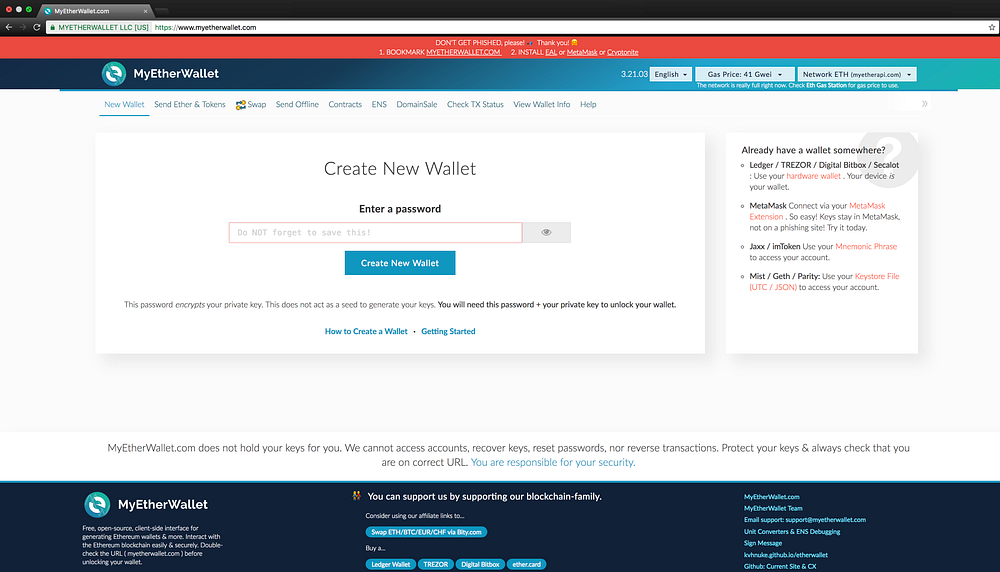Open View Wallet Info tab
Viewport: 1000px width, 572px height.
click(x=541, y=105)
